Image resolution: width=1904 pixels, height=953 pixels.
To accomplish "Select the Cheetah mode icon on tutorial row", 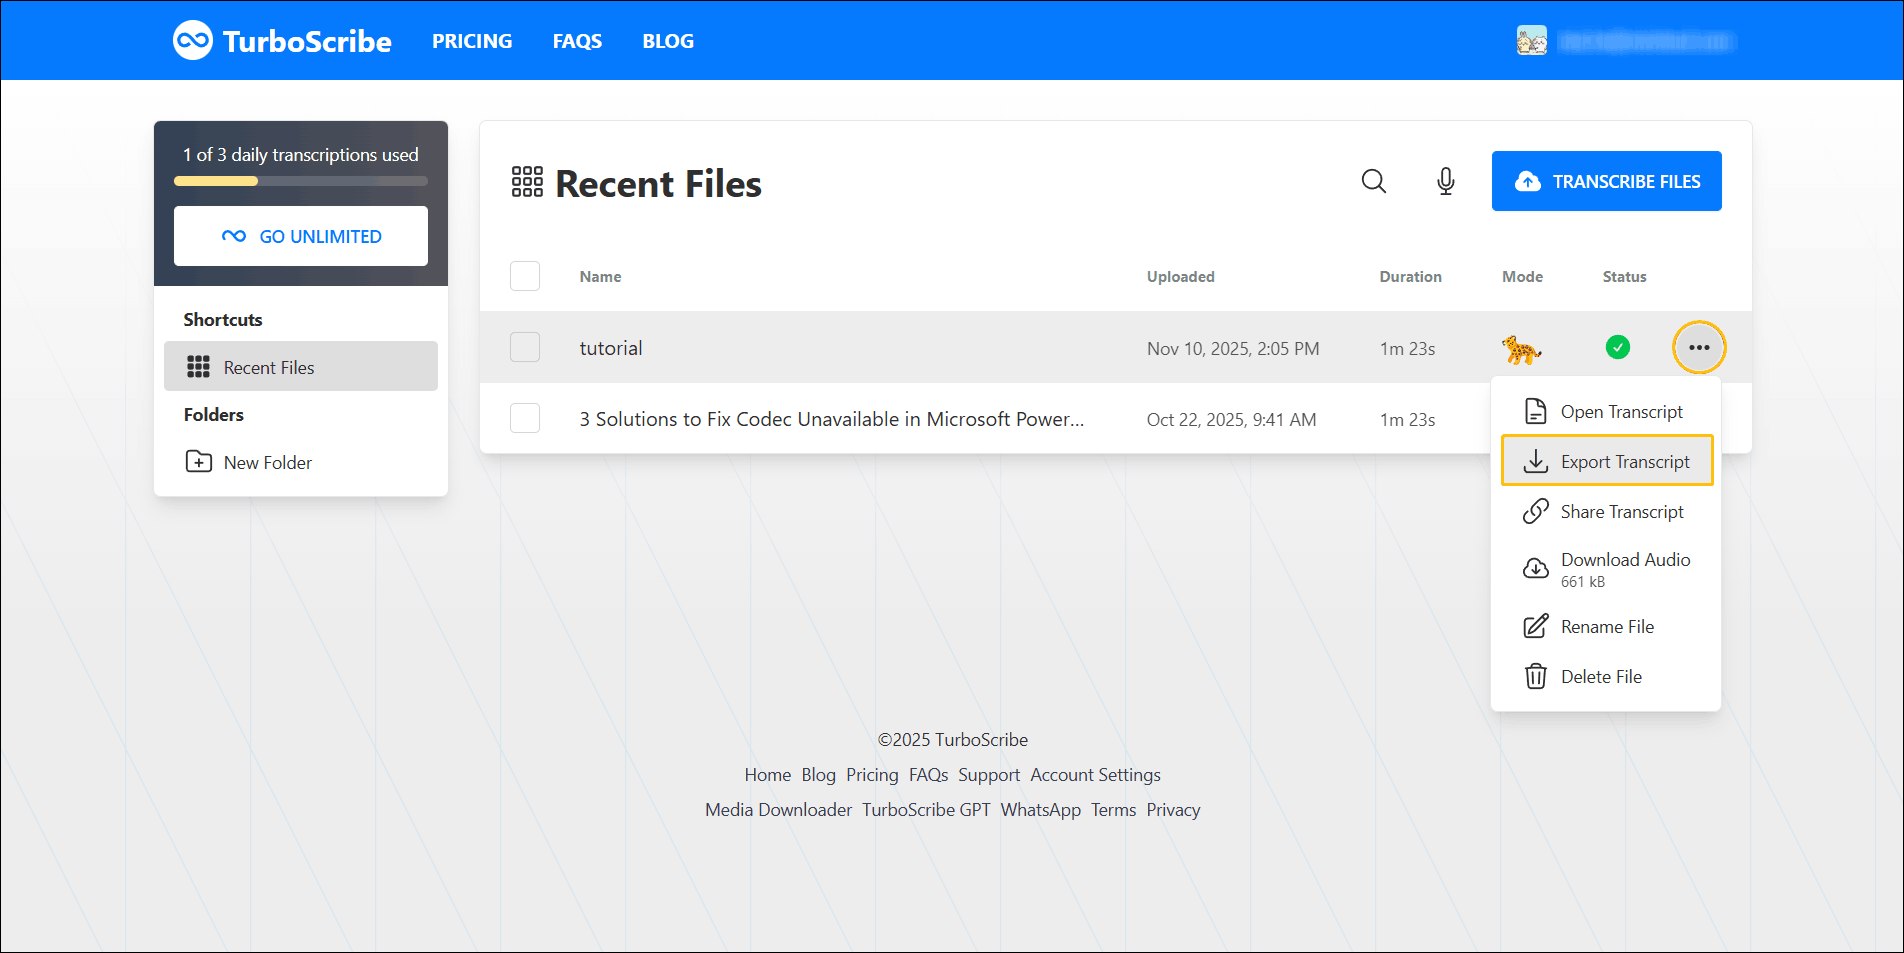I will 1522,348.
